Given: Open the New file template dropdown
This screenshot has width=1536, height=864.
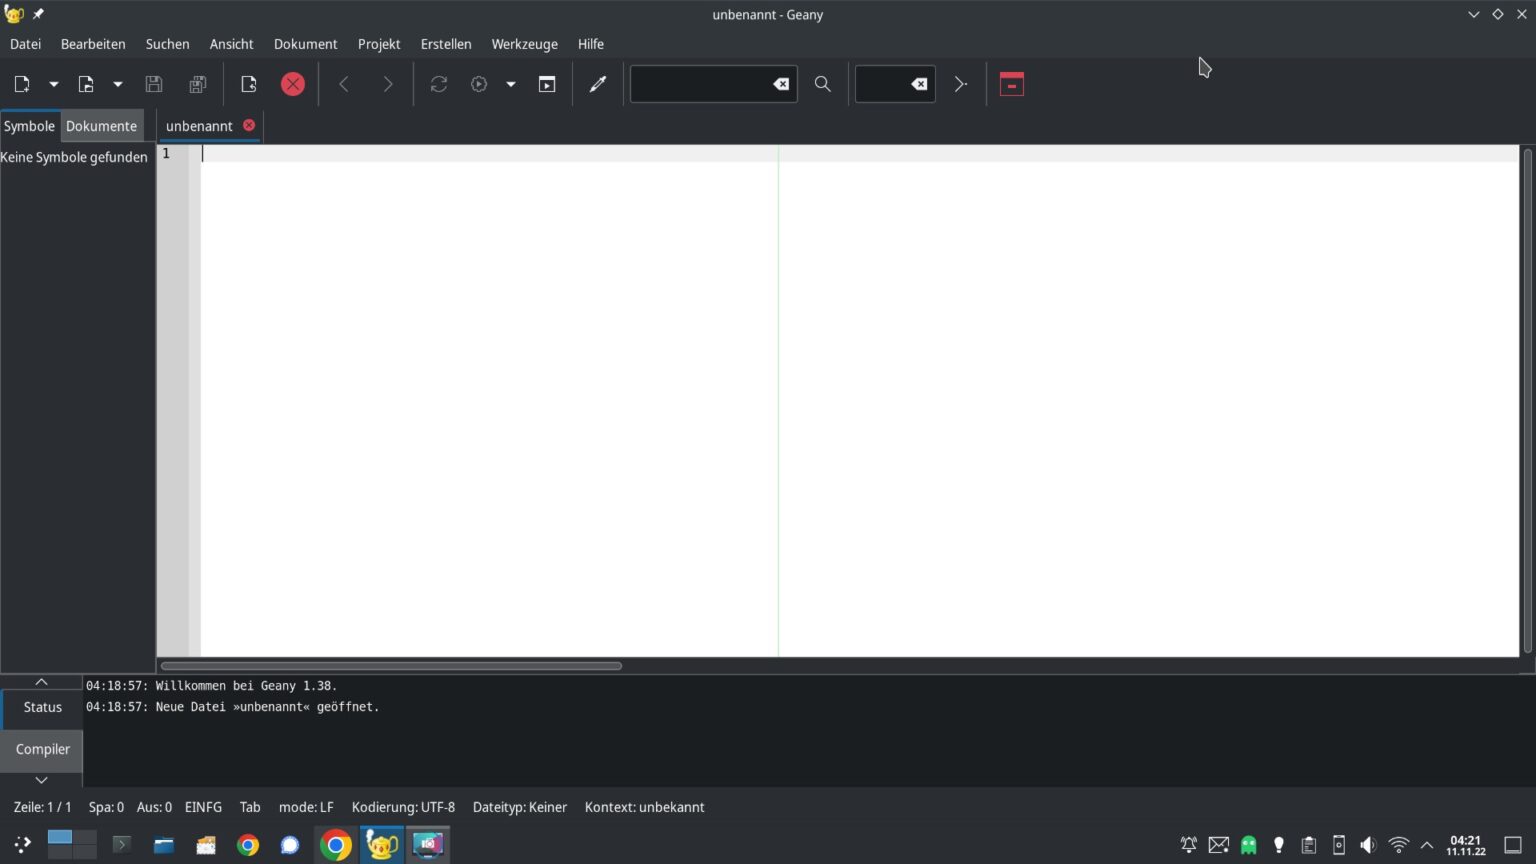Looking at the screenshot, I should (x=53, y=84).
